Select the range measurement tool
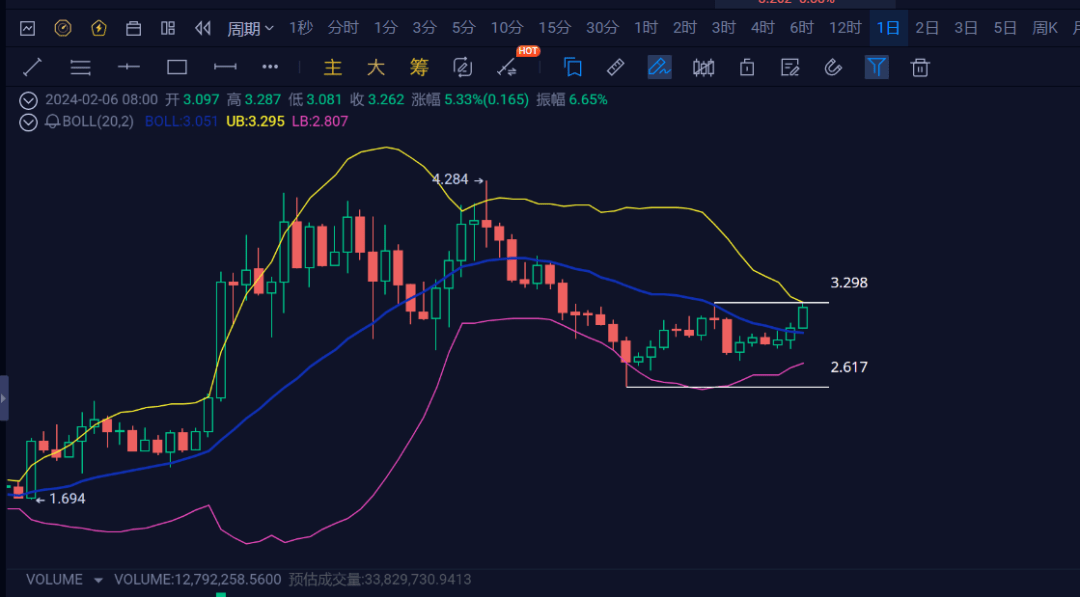The width and height of the screenshot is (1080, 597). coord(225,67)
